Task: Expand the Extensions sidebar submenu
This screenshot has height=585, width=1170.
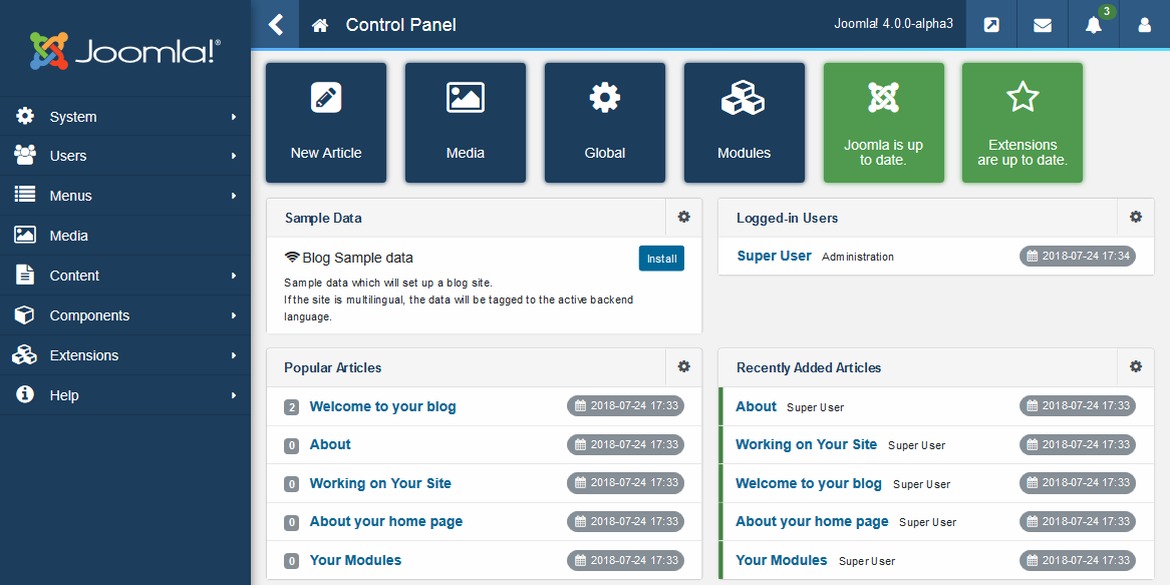Action: 125,356
